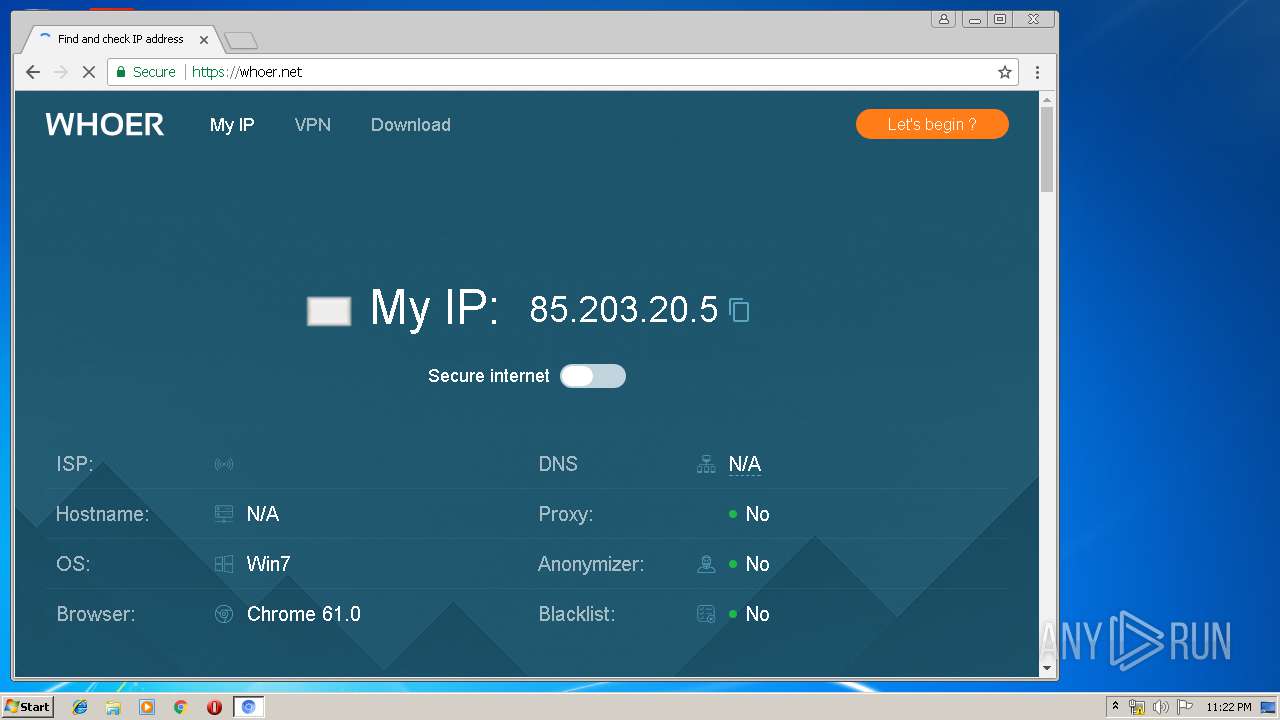Screen dimensions: 1280x720
Task: Click the WHOER logo
Action: tap(105, 125)
